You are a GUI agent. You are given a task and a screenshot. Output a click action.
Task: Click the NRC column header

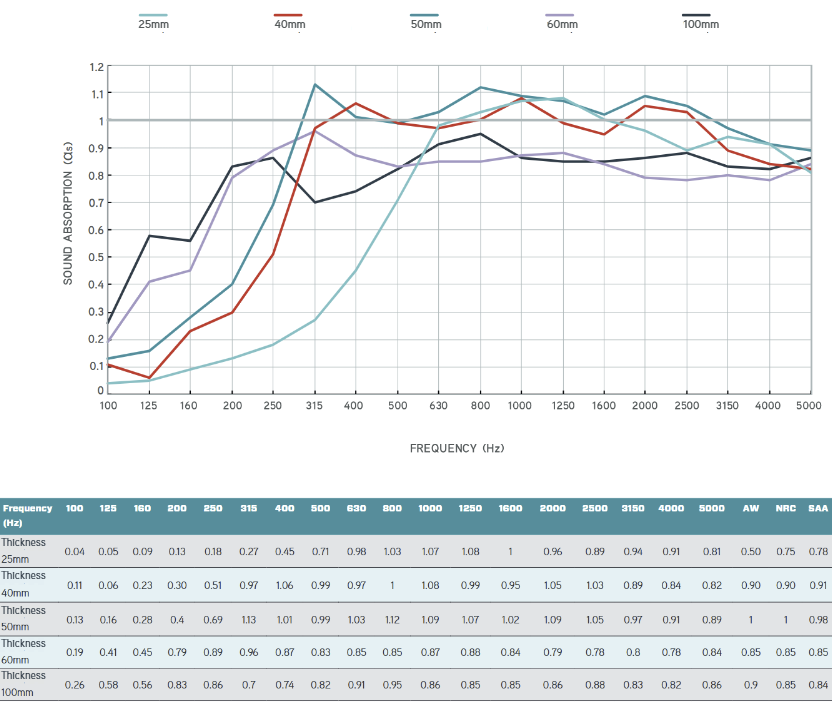(785, 509)
